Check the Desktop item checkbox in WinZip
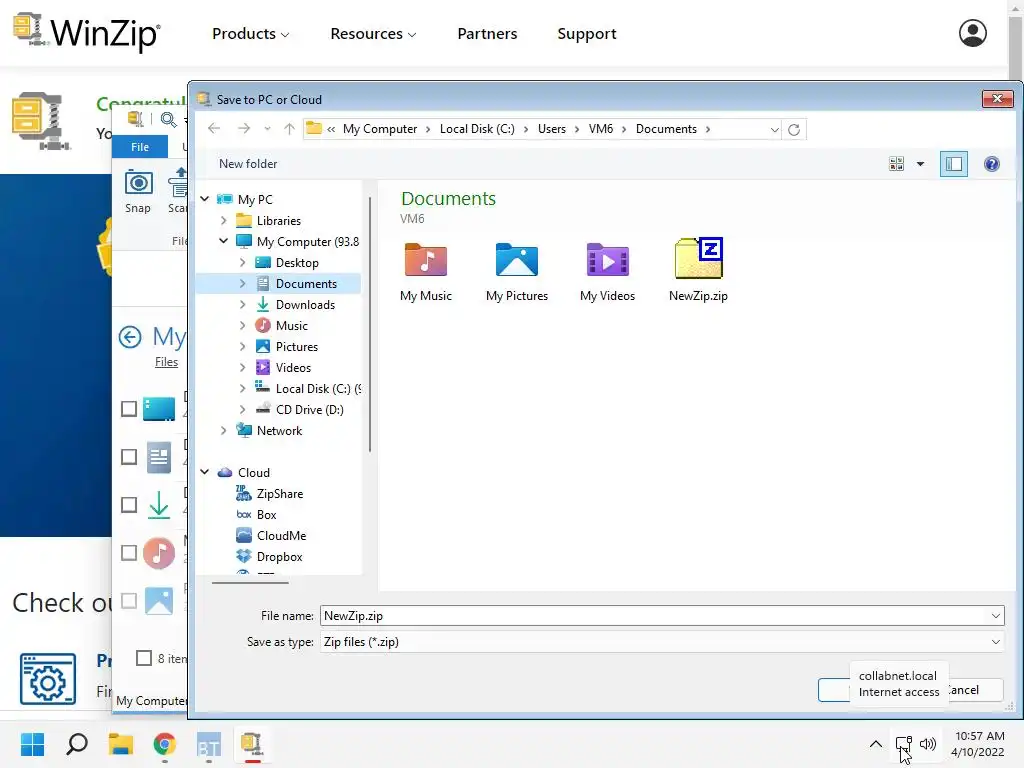 coord(129,409)
